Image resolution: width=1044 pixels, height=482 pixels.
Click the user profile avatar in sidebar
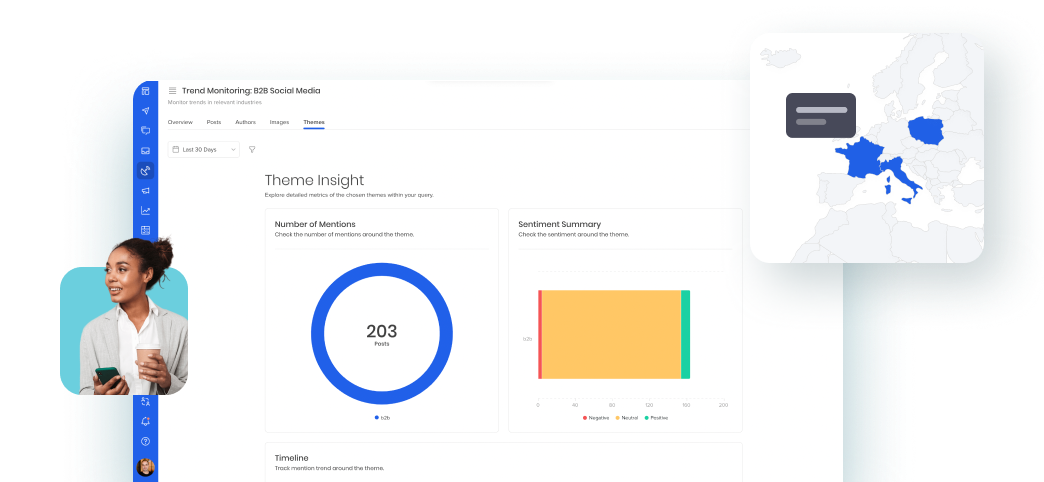tap(145, 467)
